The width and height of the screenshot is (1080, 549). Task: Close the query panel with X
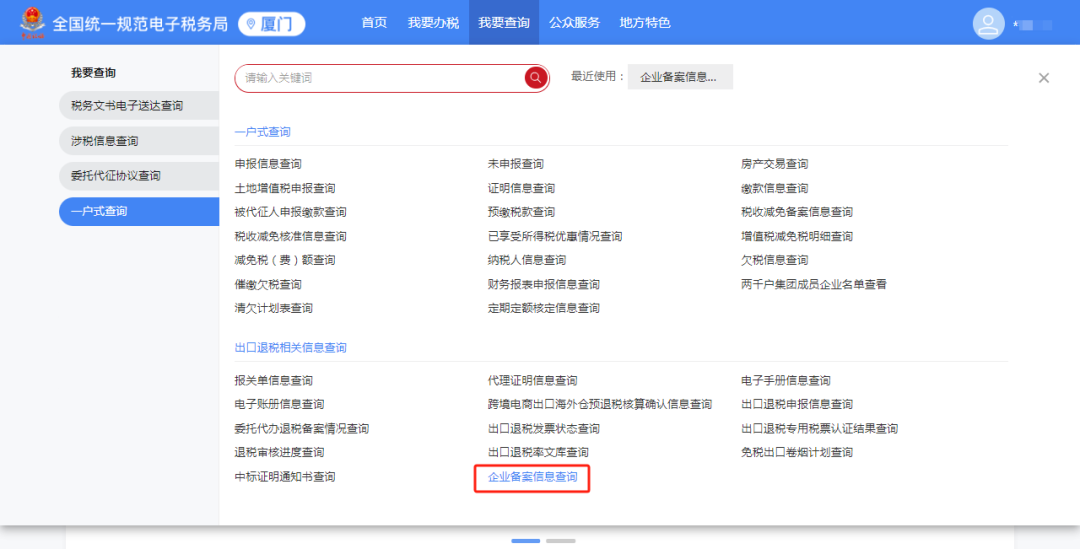pos(1043,78)
